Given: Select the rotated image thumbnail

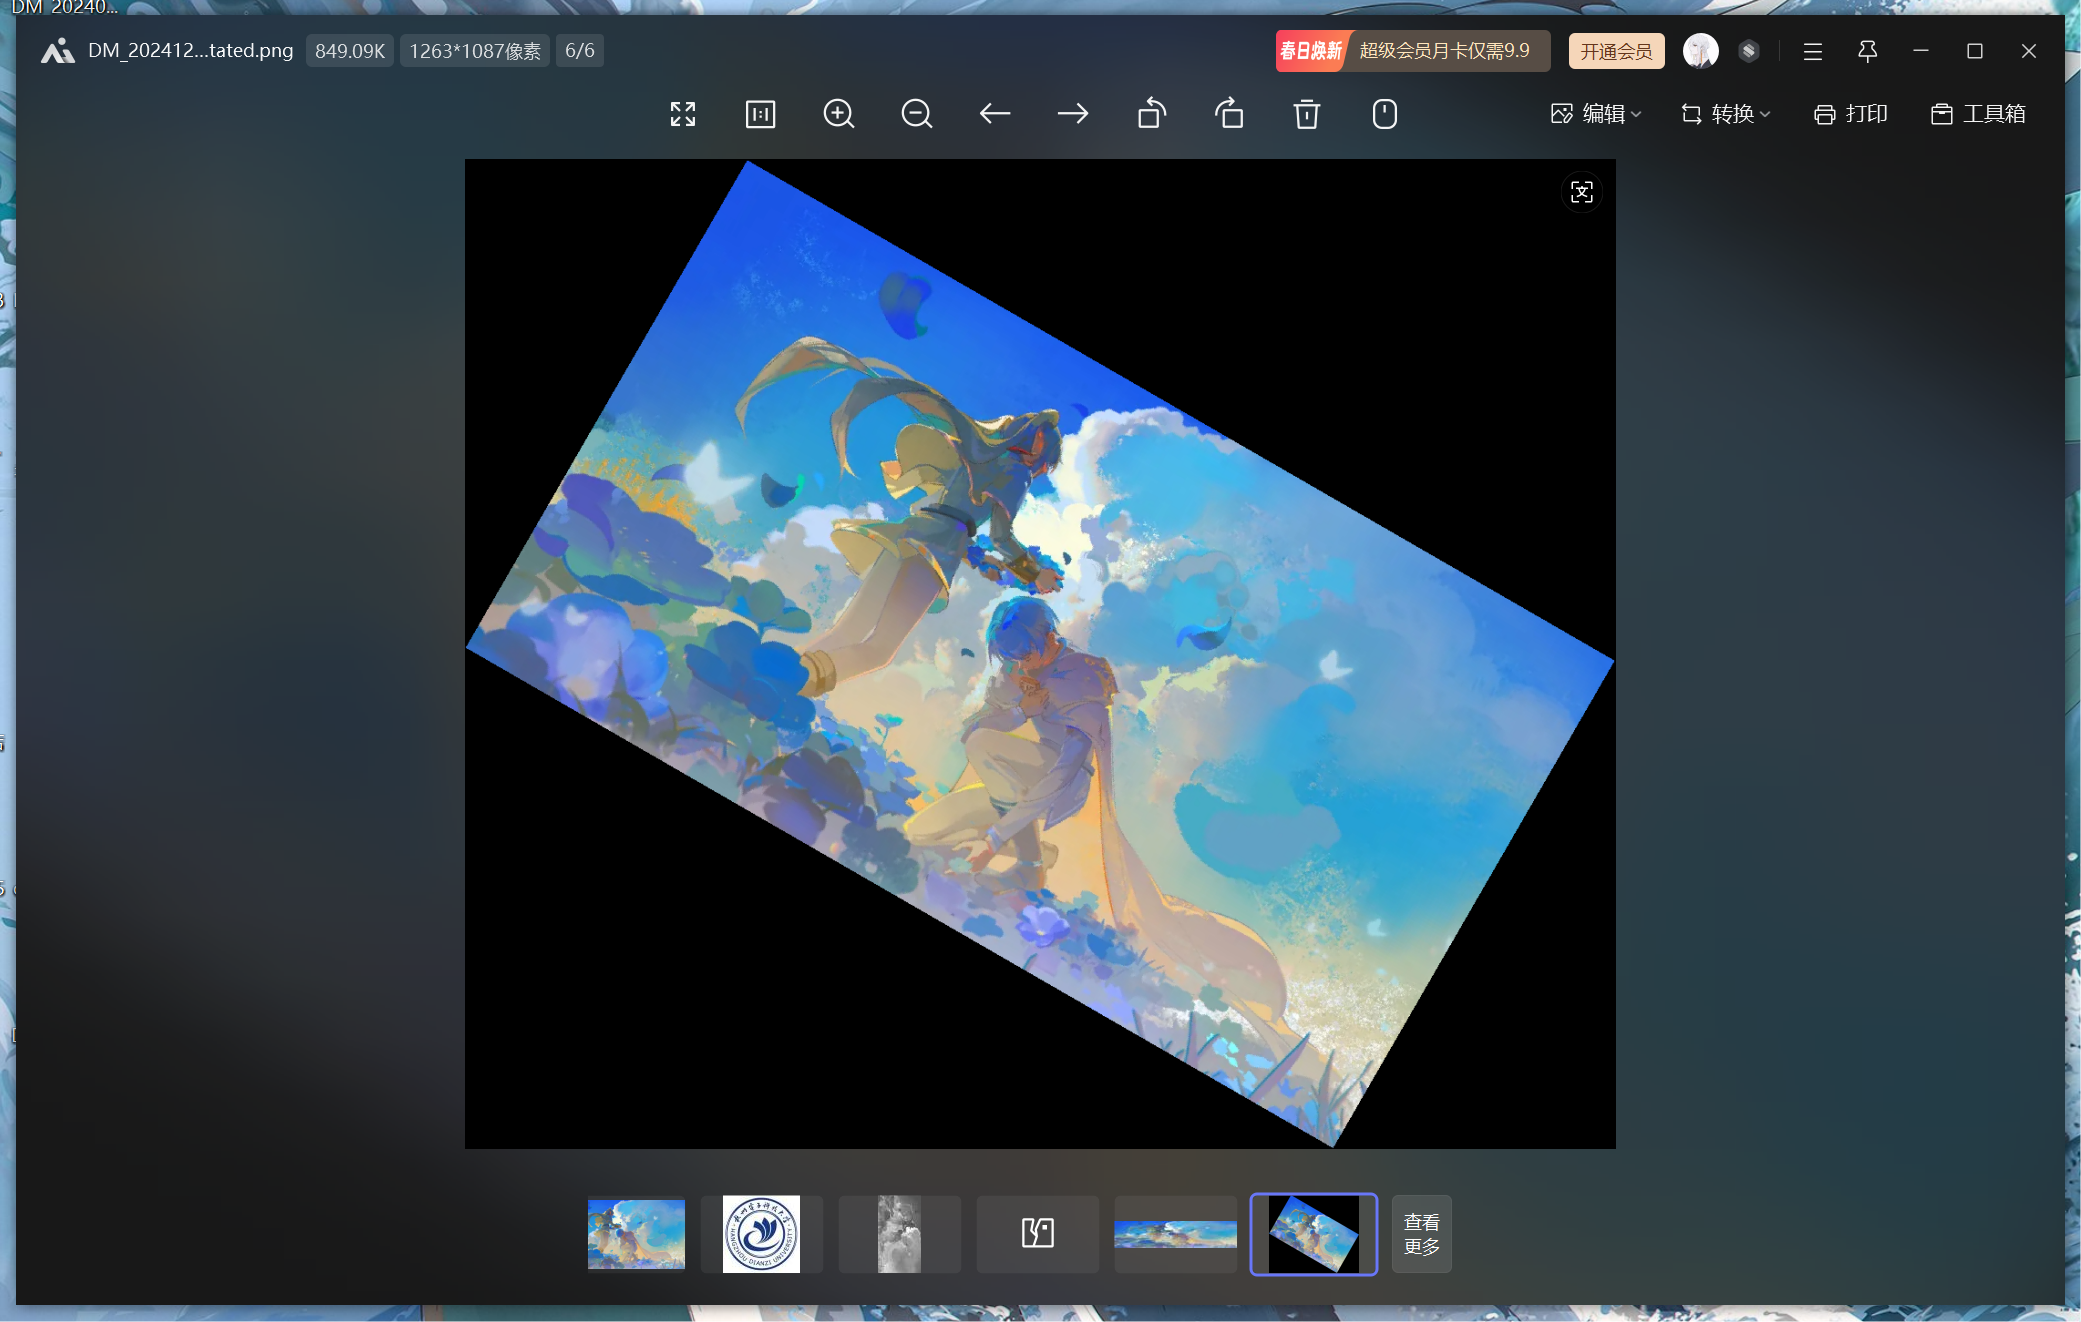Looking at the screenshot, I should click(1314, 1234).
